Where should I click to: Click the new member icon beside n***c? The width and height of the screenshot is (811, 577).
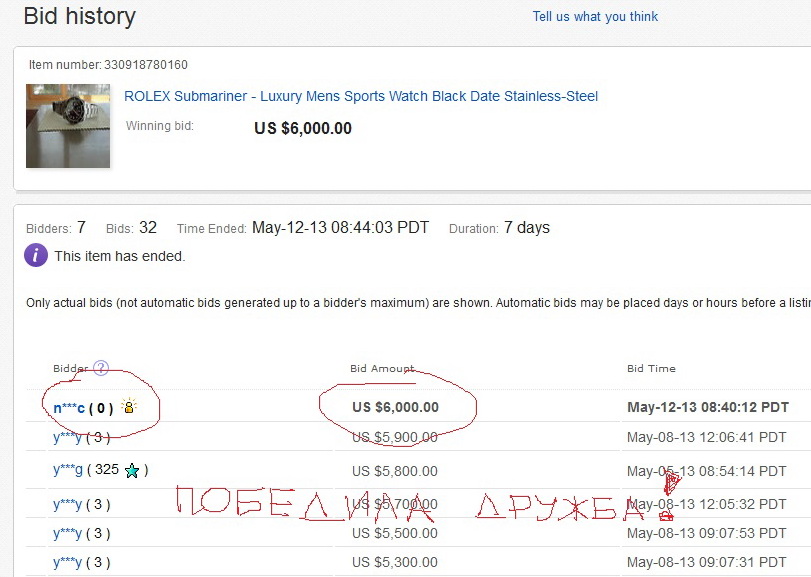pos(128,407)
